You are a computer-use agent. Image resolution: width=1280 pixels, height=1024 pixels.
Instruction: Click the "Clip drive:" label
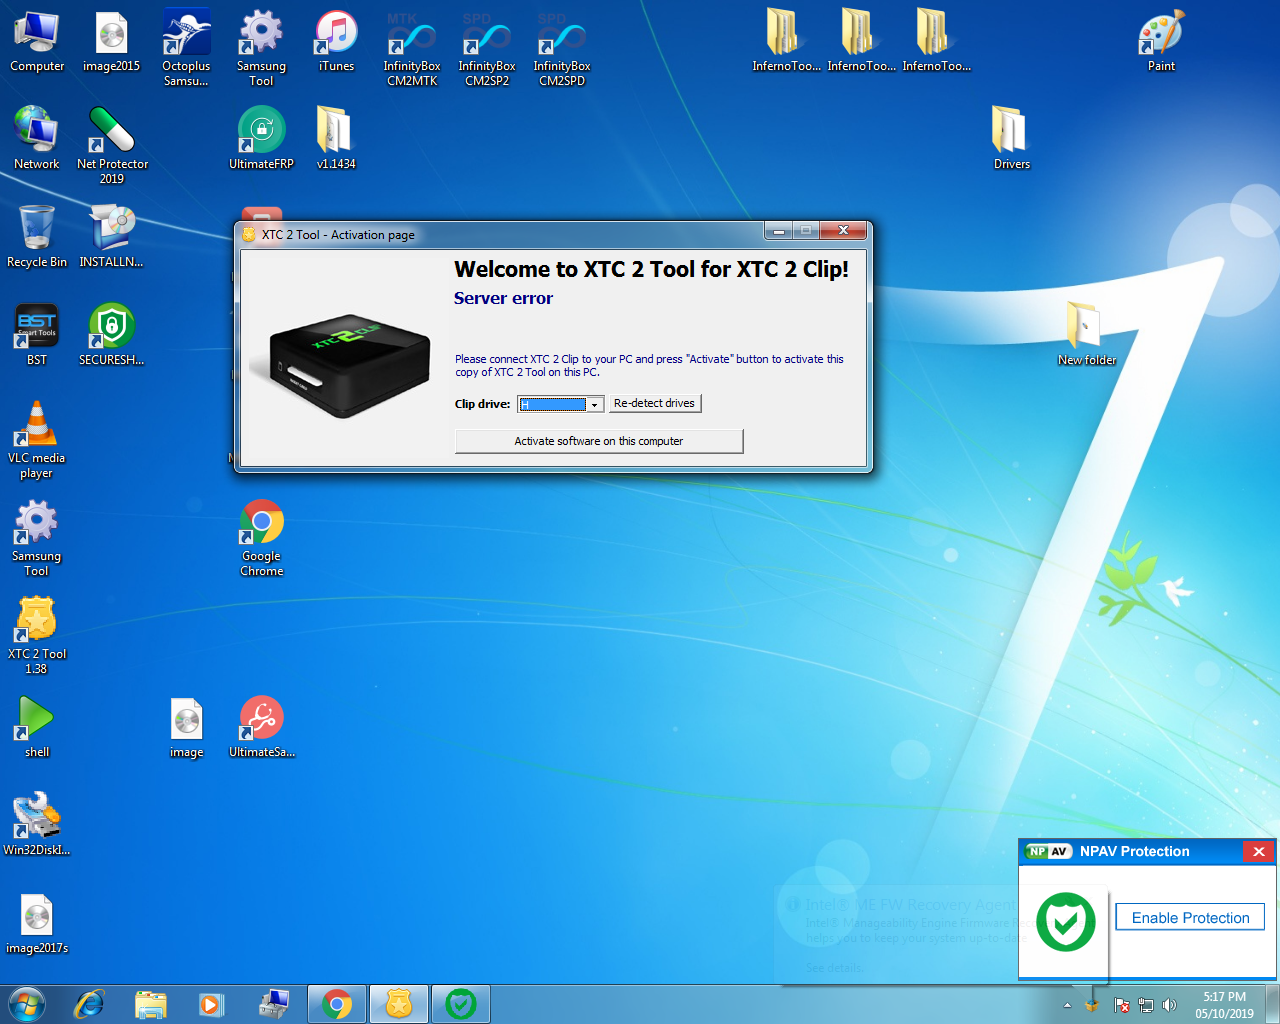point(482,404)
